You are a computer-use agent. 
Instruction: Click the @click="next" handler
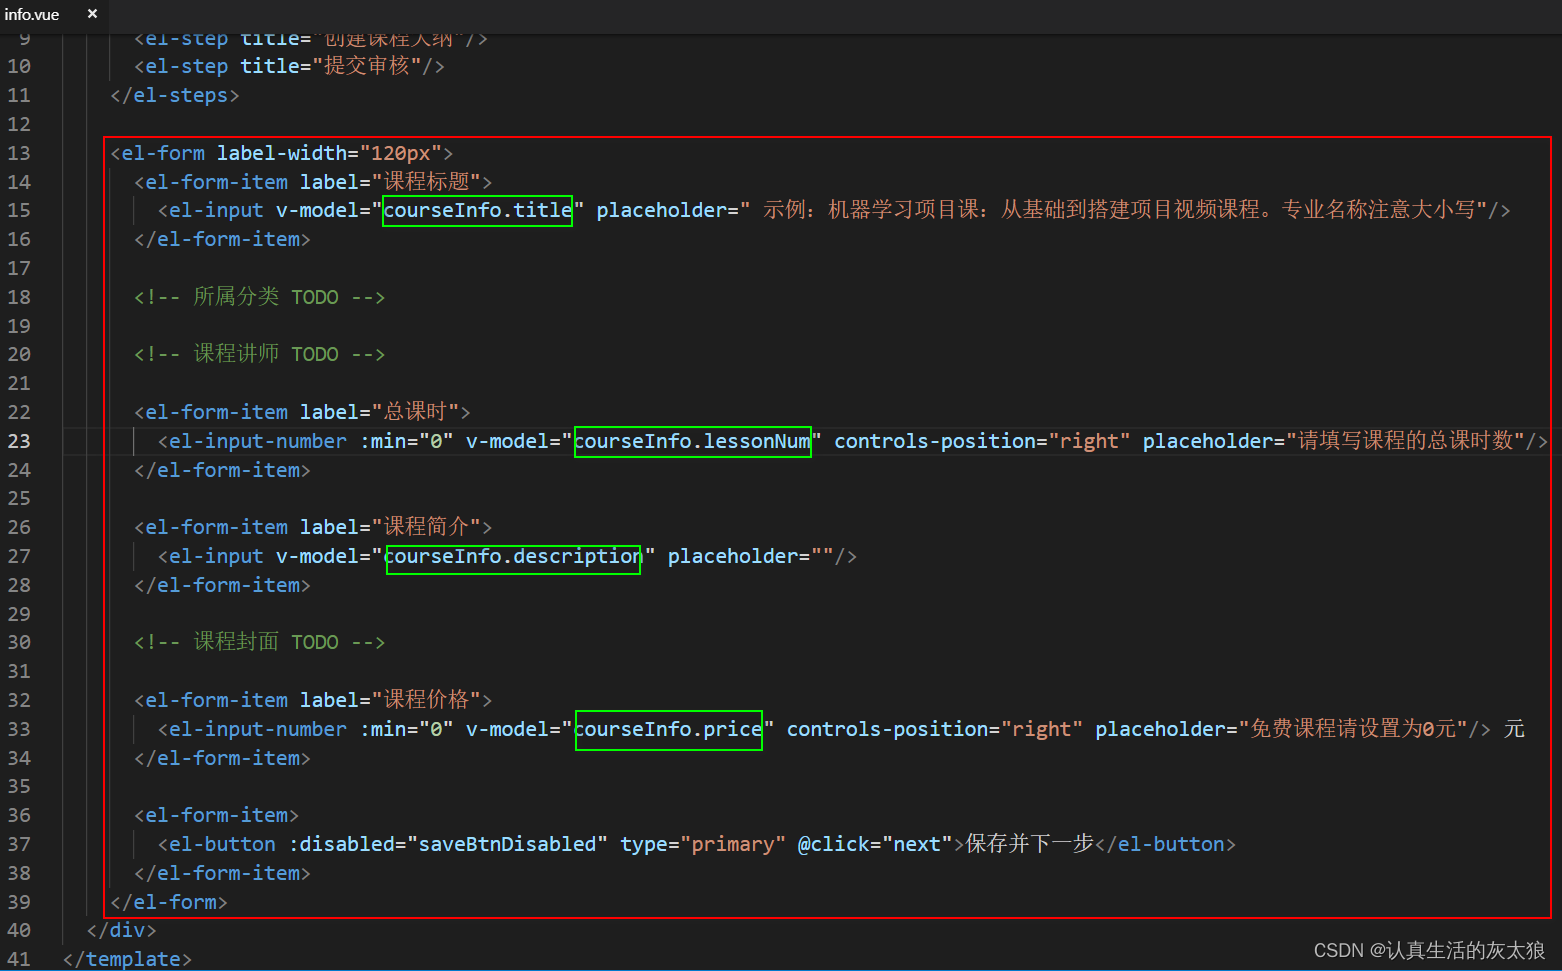pos(874,844)
